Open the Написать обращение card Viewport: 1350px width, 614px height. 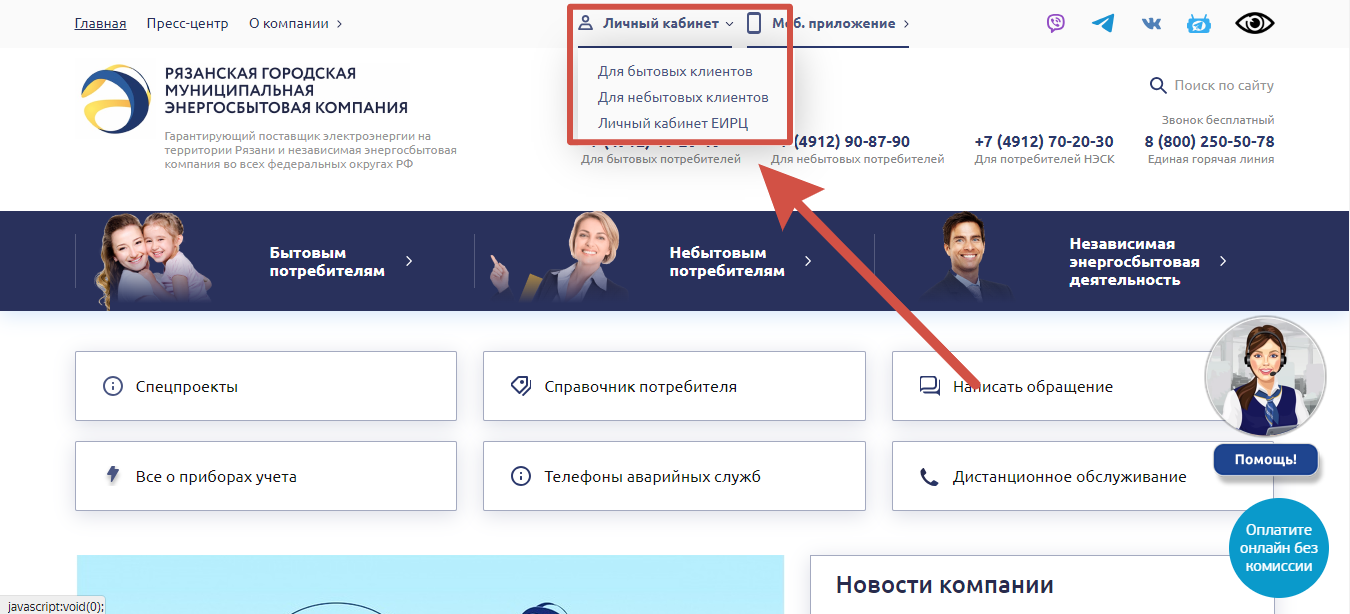1083,386
